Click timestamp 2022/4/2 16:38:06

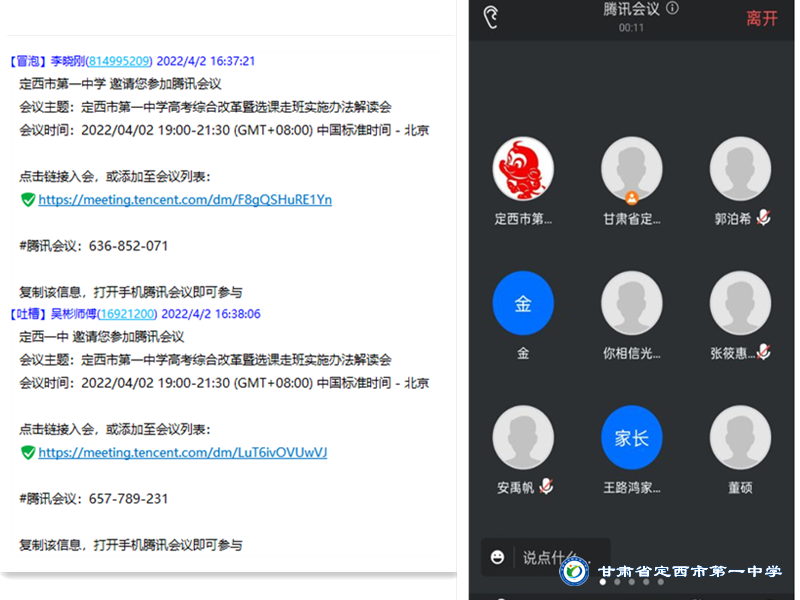[211, 314]
